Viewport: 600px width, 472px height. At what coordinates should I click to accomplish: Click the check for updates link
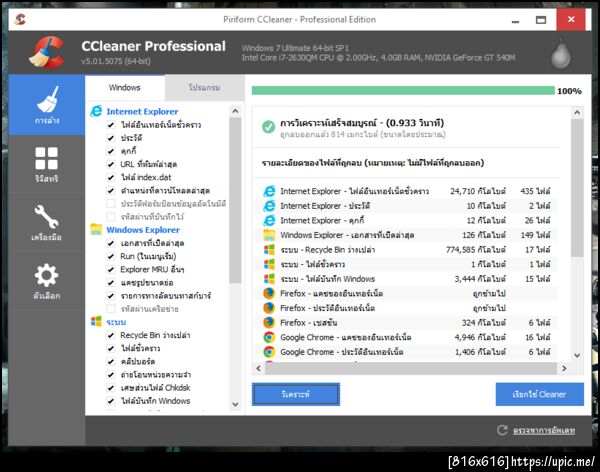pyautogui.click(x=544, y=431)
